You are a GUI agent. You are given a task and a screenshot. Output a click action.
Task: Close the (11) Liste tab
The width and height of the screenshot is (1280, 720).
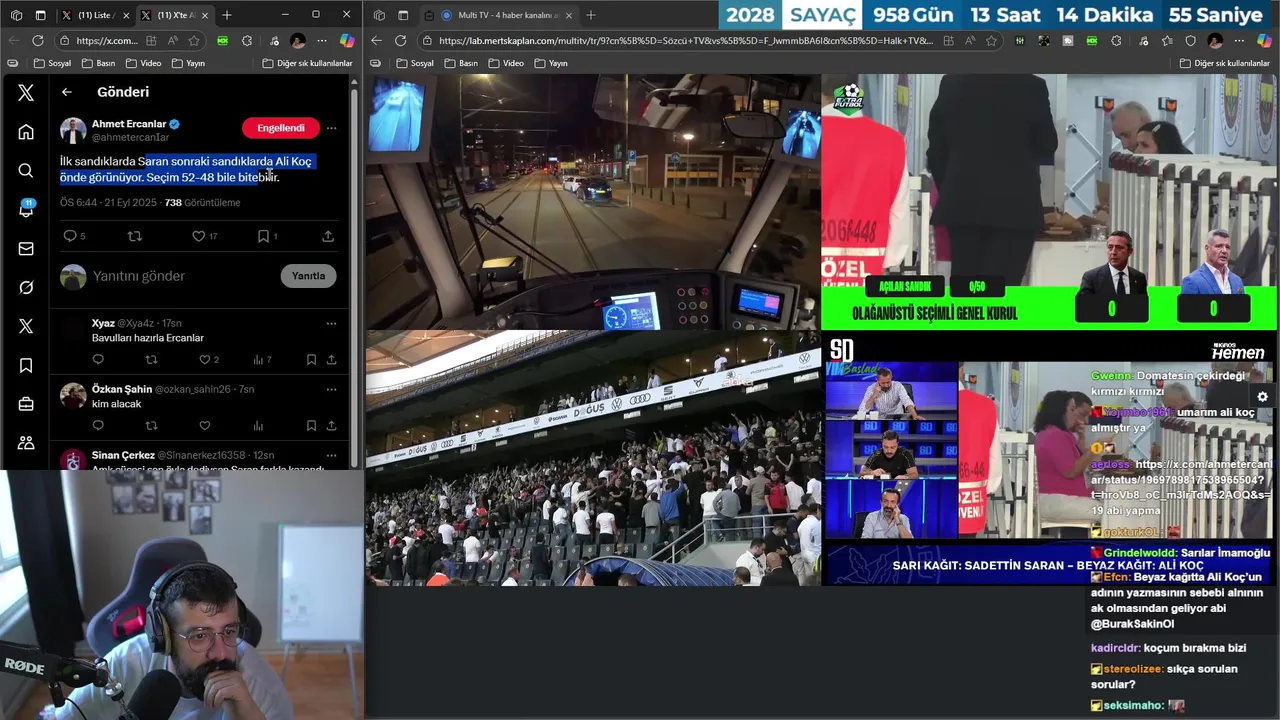125,15
